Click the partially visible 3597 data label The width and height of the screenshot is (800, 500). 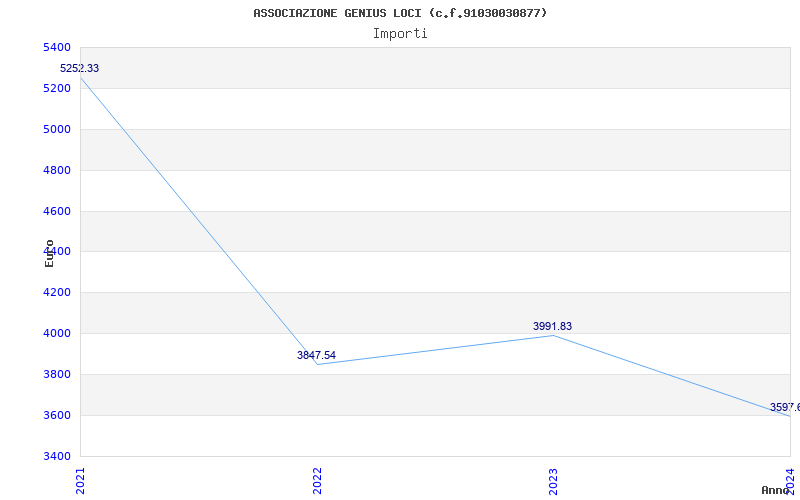[x=785, y=407]
